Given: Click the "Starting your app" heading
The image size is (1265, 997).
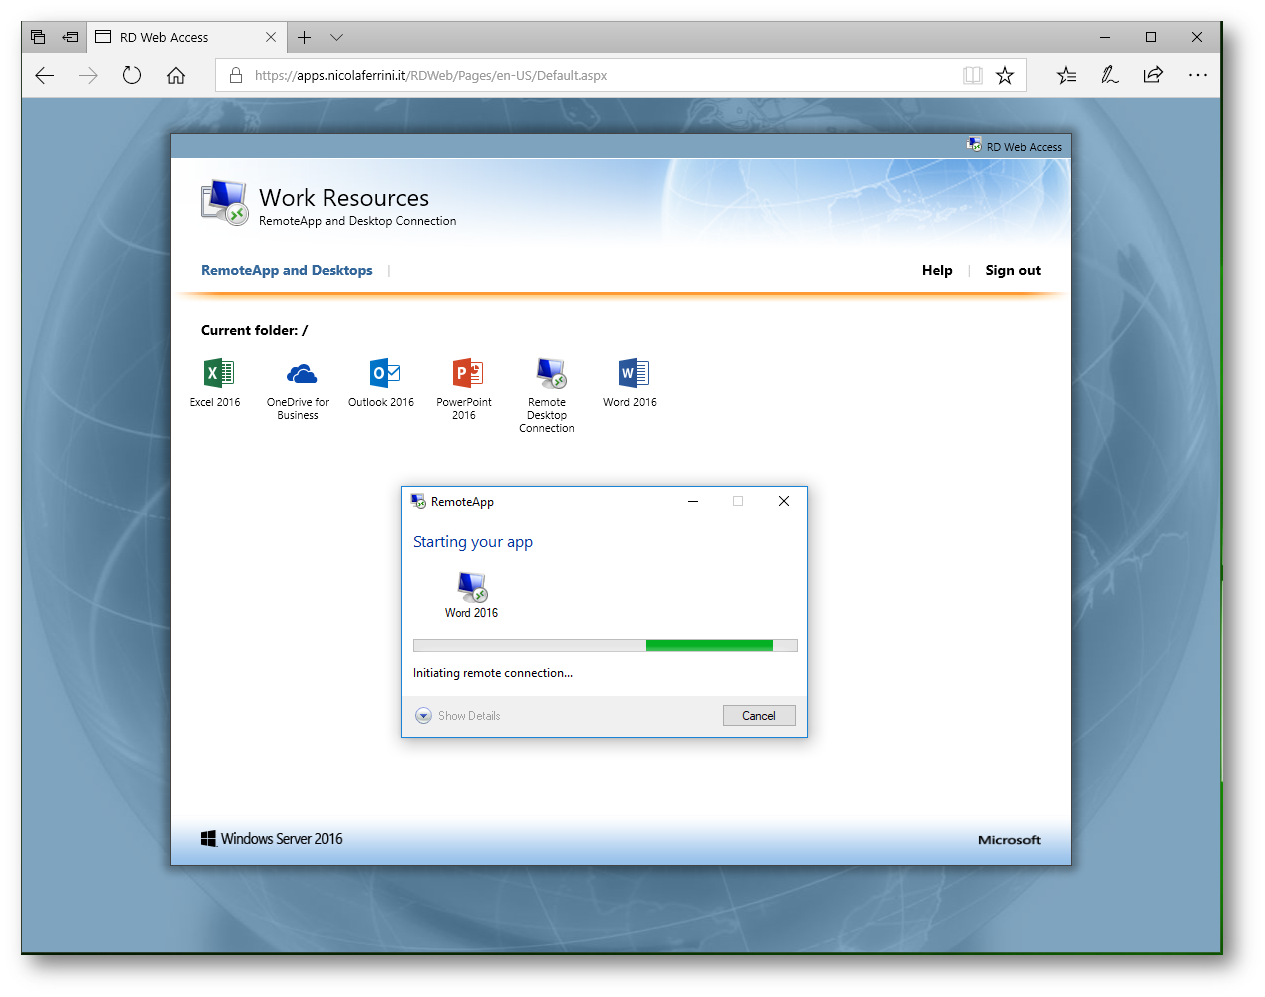Looking at the screenshot, I should click(473, 542).
